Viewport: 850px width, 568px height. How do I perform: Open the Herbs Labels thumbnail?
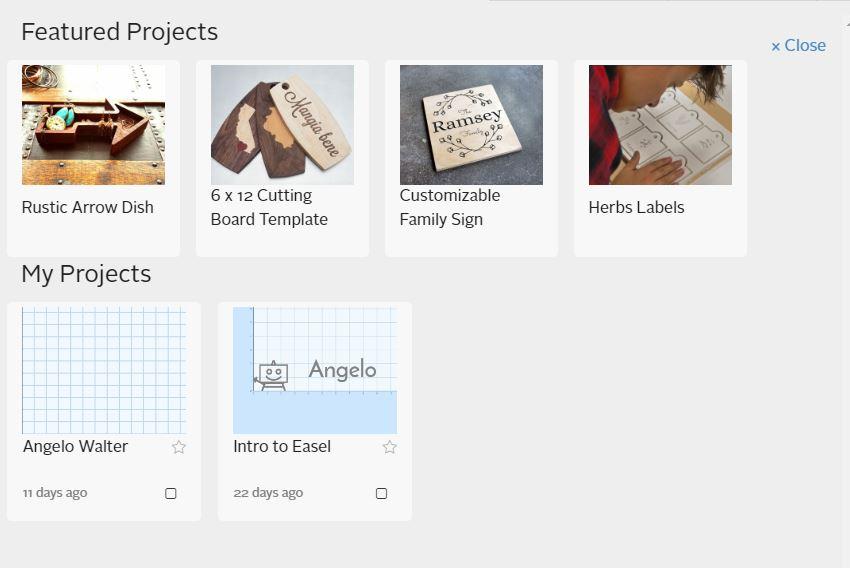pyautogui.click(x=660, y=125)
